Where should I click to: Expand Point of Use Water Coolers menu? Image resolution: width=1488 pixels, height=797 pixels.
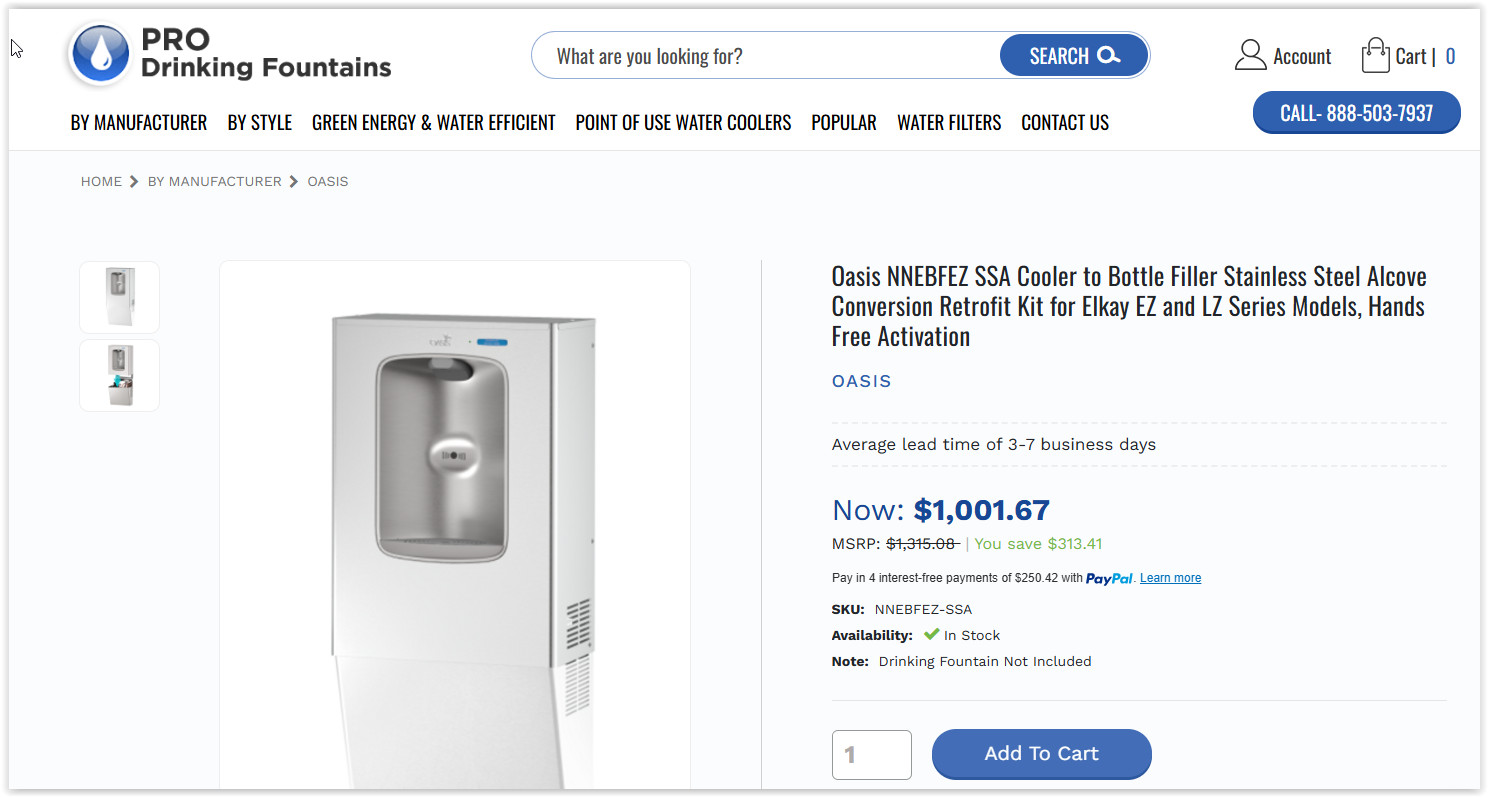tap(683, 122)
